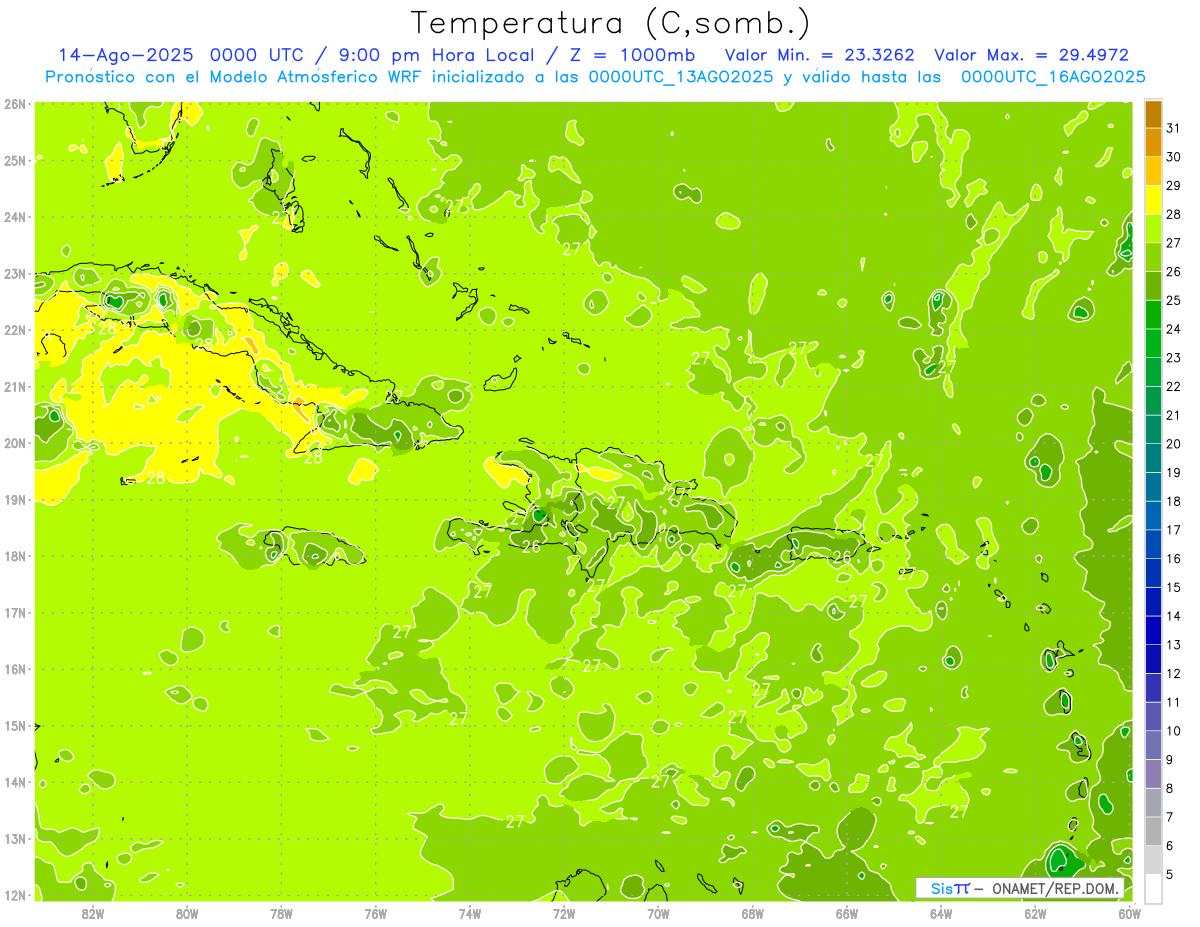Click the 68W longitude axis label

[x=753, y=913]
